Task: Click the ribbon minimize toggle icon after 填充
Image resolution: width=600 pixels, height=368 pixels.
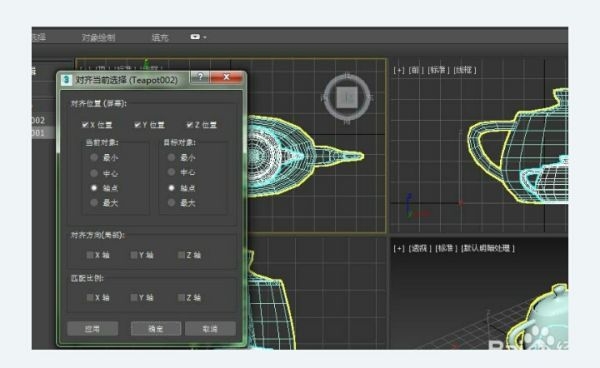Action: 195,37
